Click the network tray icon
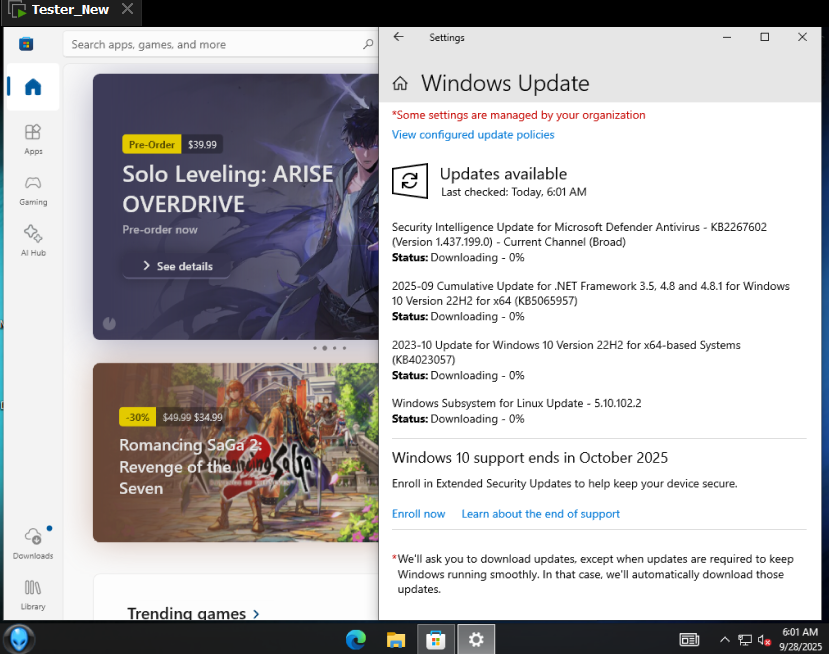The image size is (829, 654). pos(745,640)
